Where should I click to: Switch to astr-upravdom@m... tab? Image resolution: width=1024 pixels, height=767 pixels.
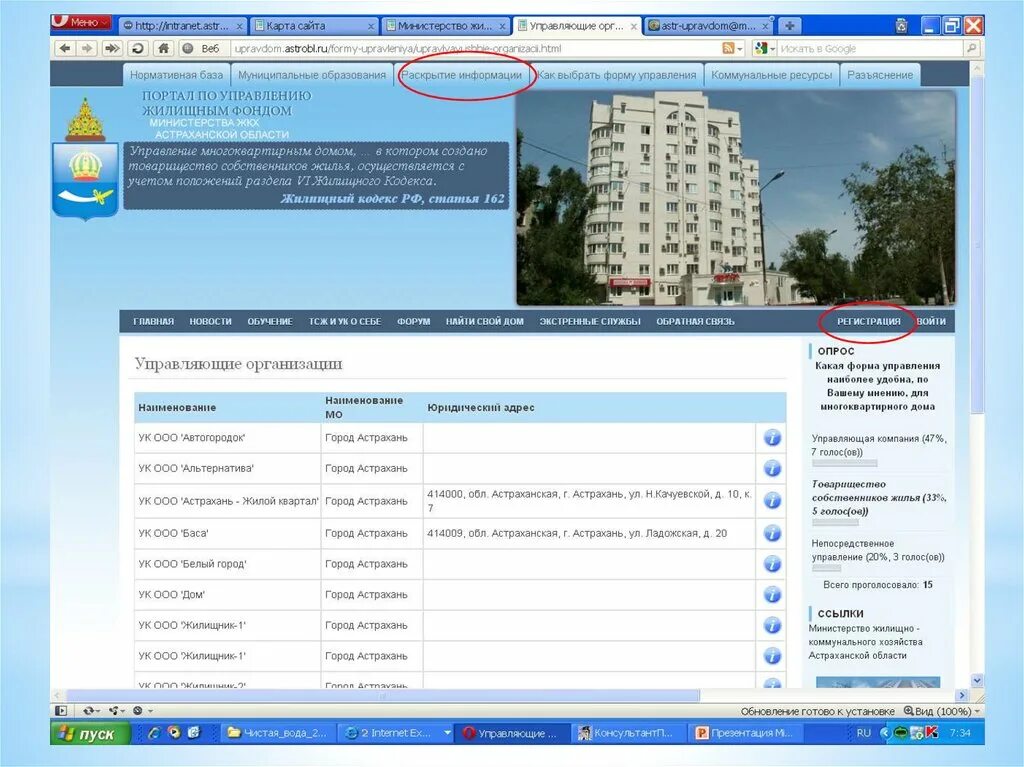coord(709,26)
